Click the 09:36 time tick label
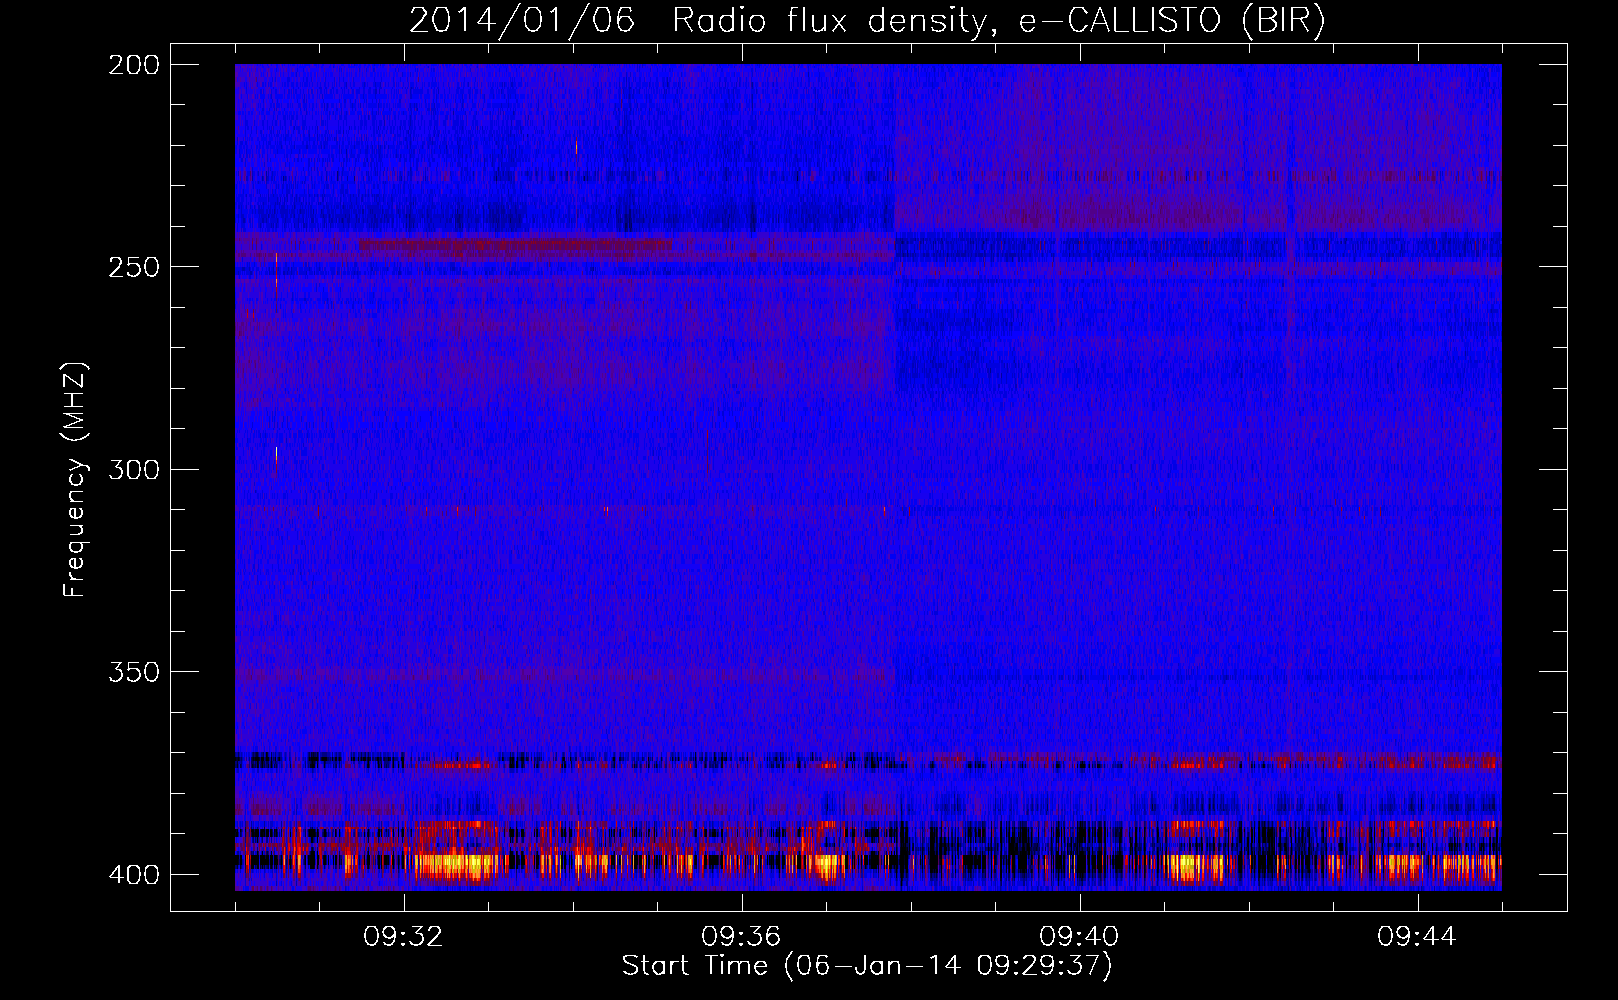 point(741,937)
